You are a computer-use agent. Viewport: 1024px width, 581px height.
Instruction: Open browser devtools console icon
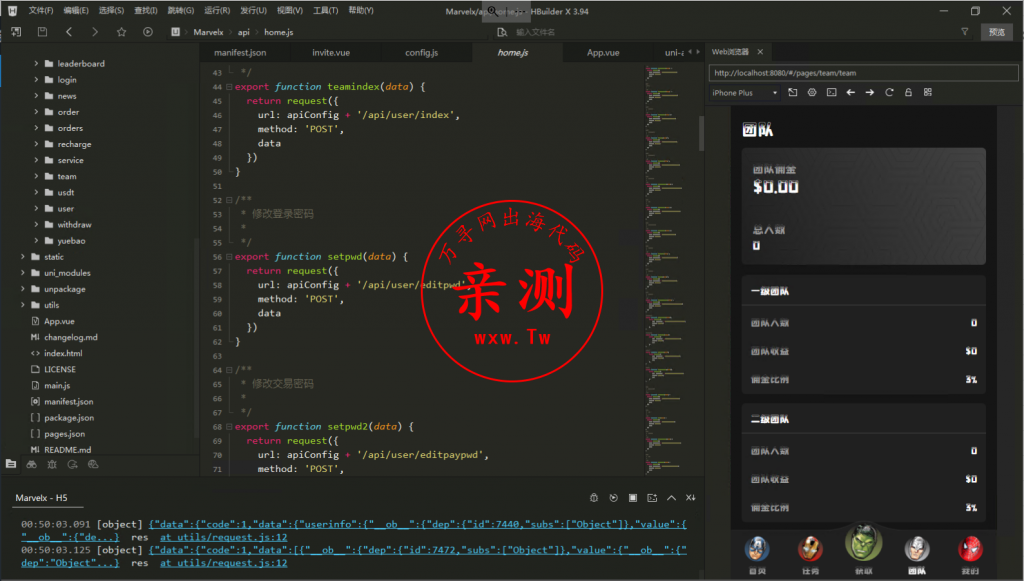[830, 93]
